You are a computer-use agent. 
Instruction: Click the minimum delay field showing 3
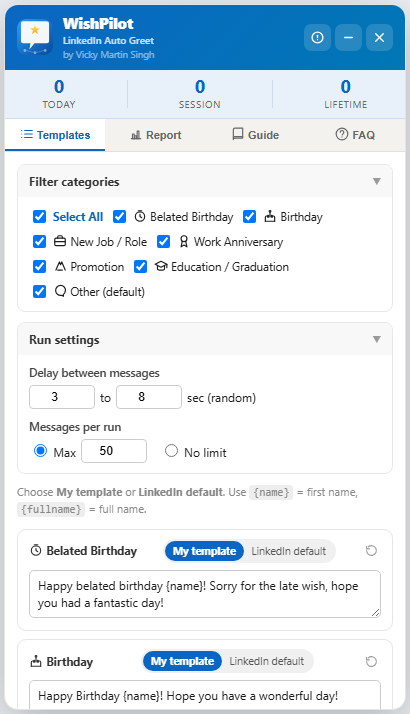click(62, 397)
